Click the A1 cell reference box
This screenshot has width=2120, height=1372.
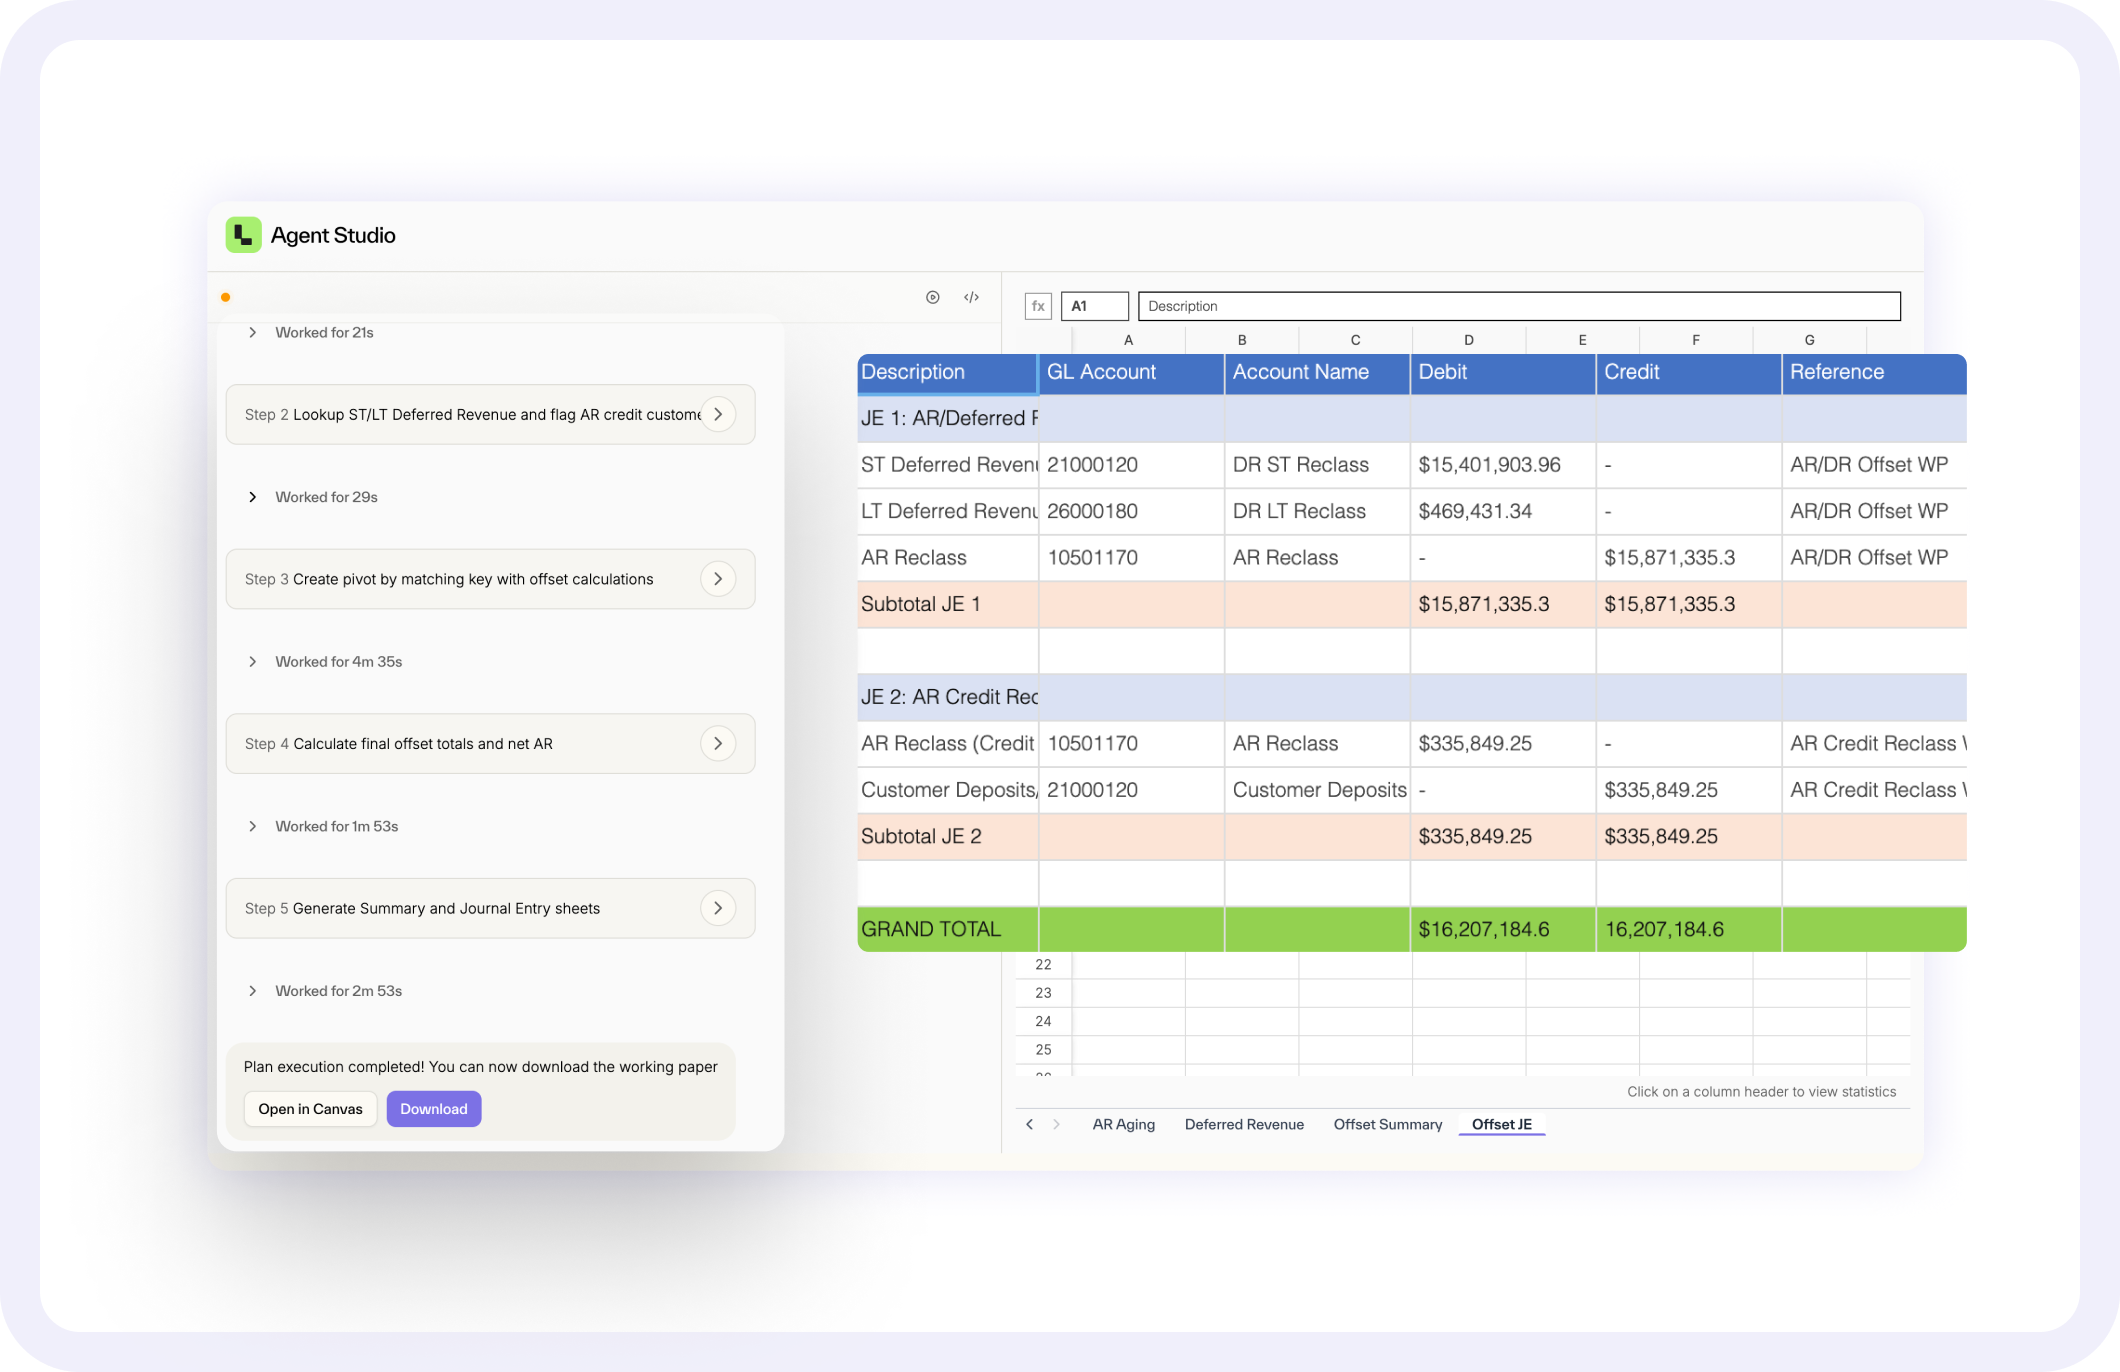[x=1094, y=306]
